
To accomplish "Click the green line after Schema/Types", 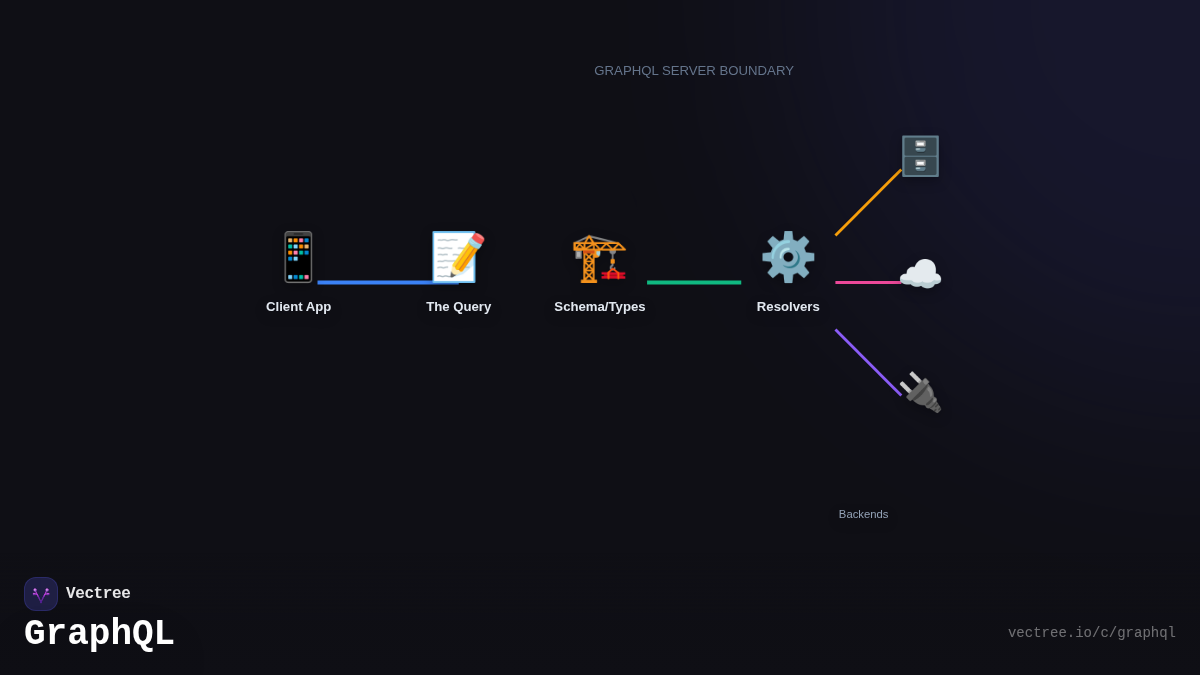I will coord(694,281).
